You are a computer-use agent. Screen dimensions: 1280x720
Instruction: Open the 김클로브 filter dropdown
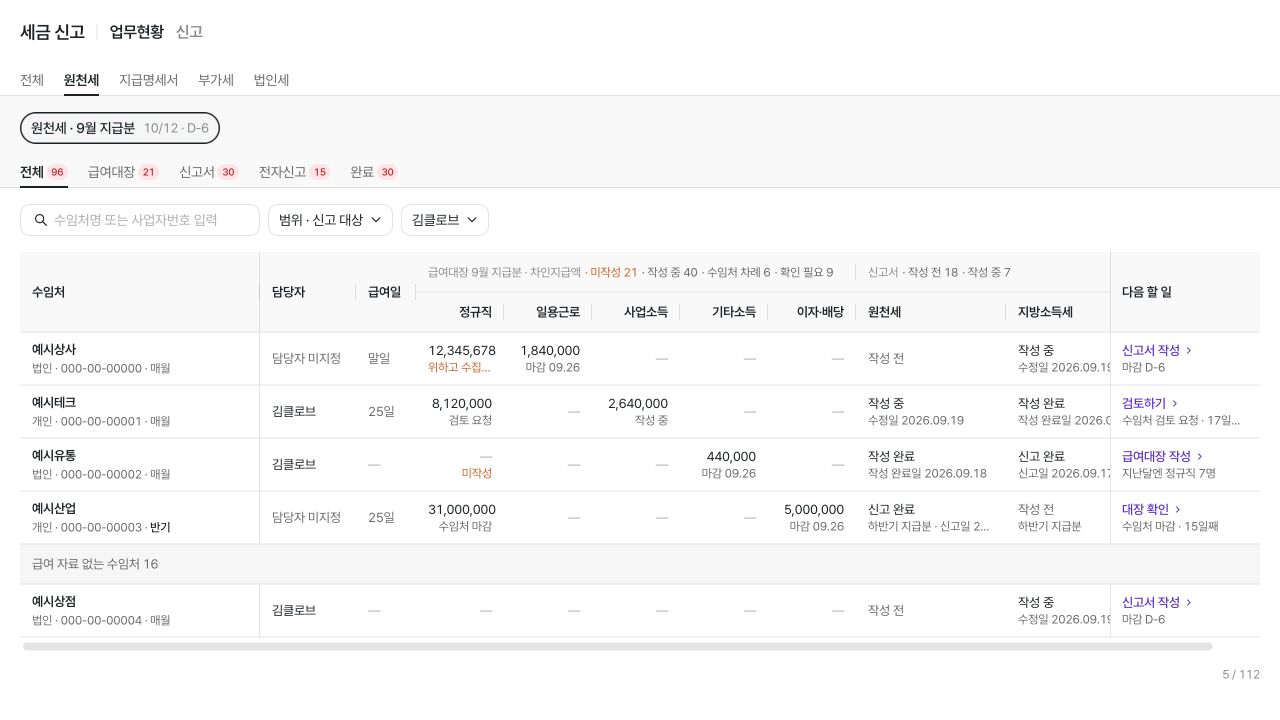pos(445,220)
